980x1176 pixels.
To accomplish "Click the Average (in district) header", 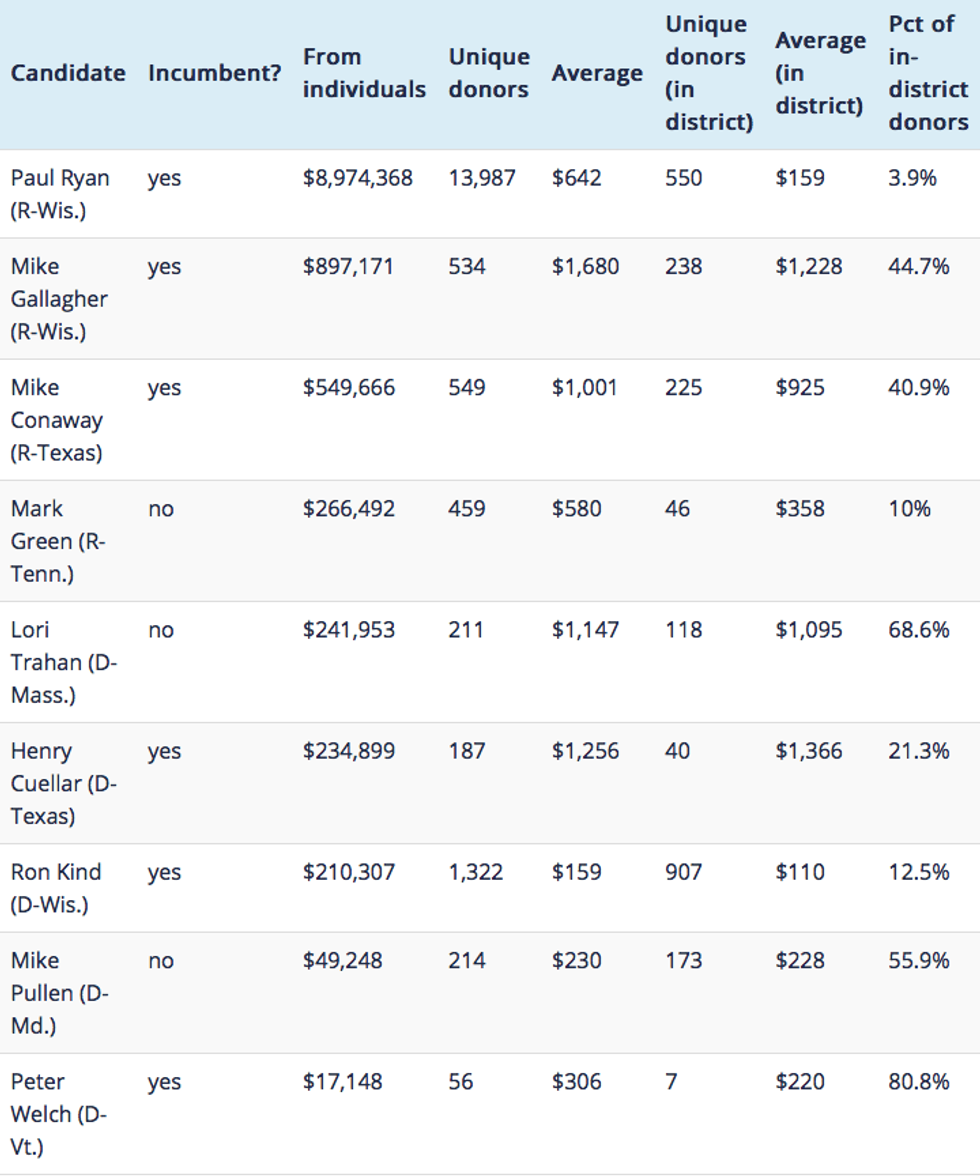I will pos(819,73).
